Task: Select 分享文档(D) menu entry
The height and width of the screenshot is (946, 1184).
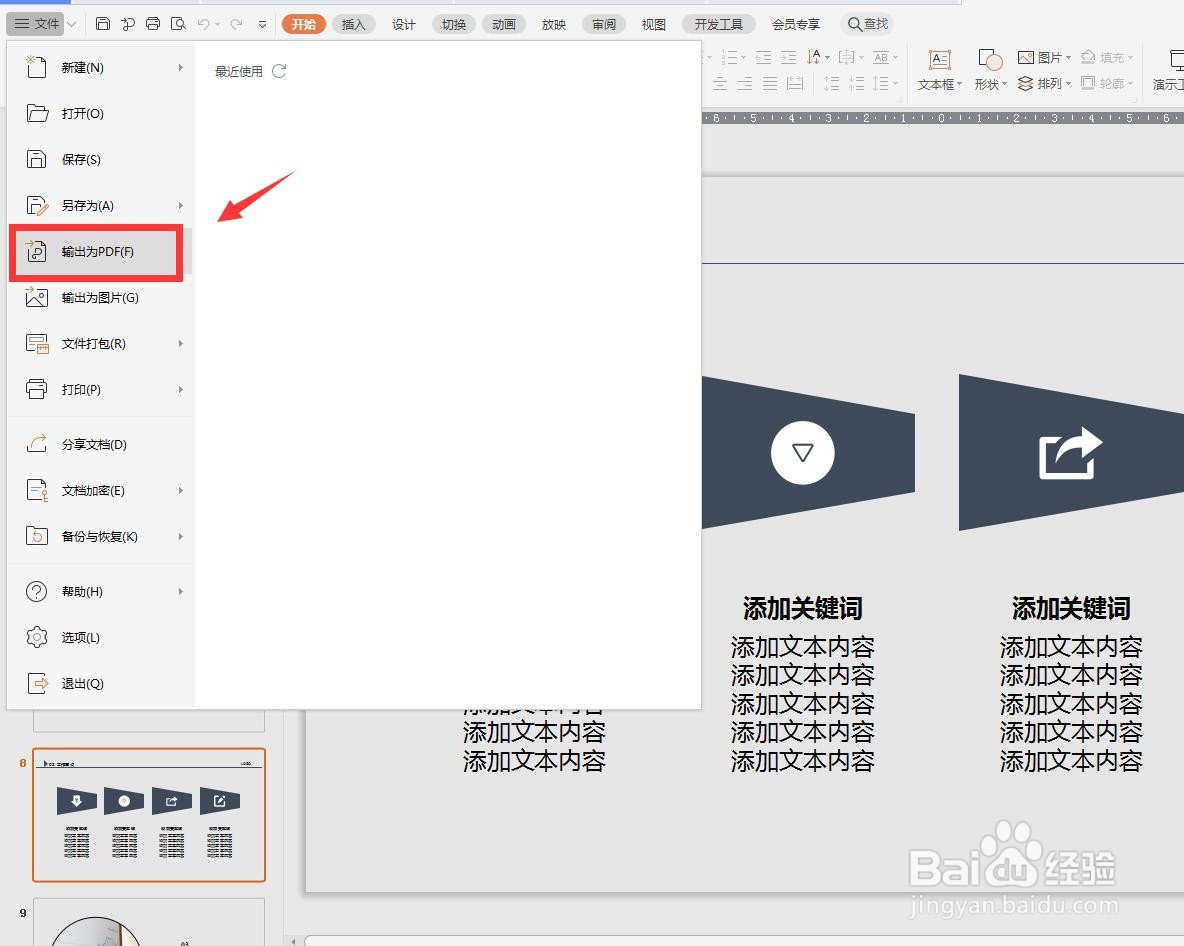Action: pos(100,444)
